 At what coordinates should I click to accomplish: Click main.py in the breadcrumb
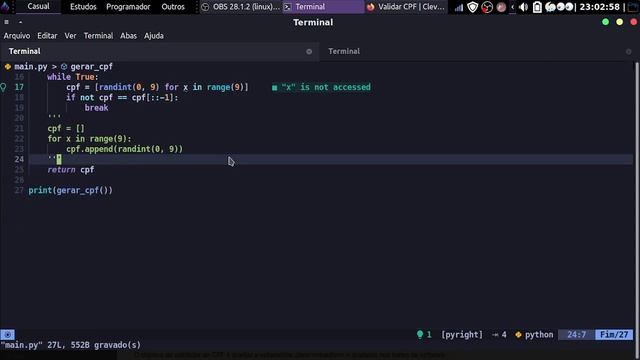click(31, 67)
